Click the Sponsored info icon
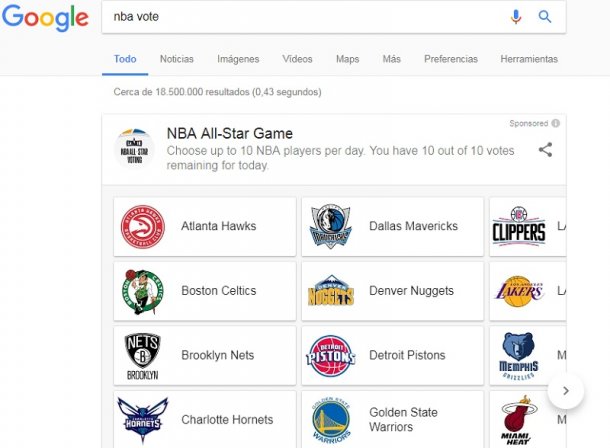This screenshot has width=610, height=448. pyautogui.click(x=555, y=124)
